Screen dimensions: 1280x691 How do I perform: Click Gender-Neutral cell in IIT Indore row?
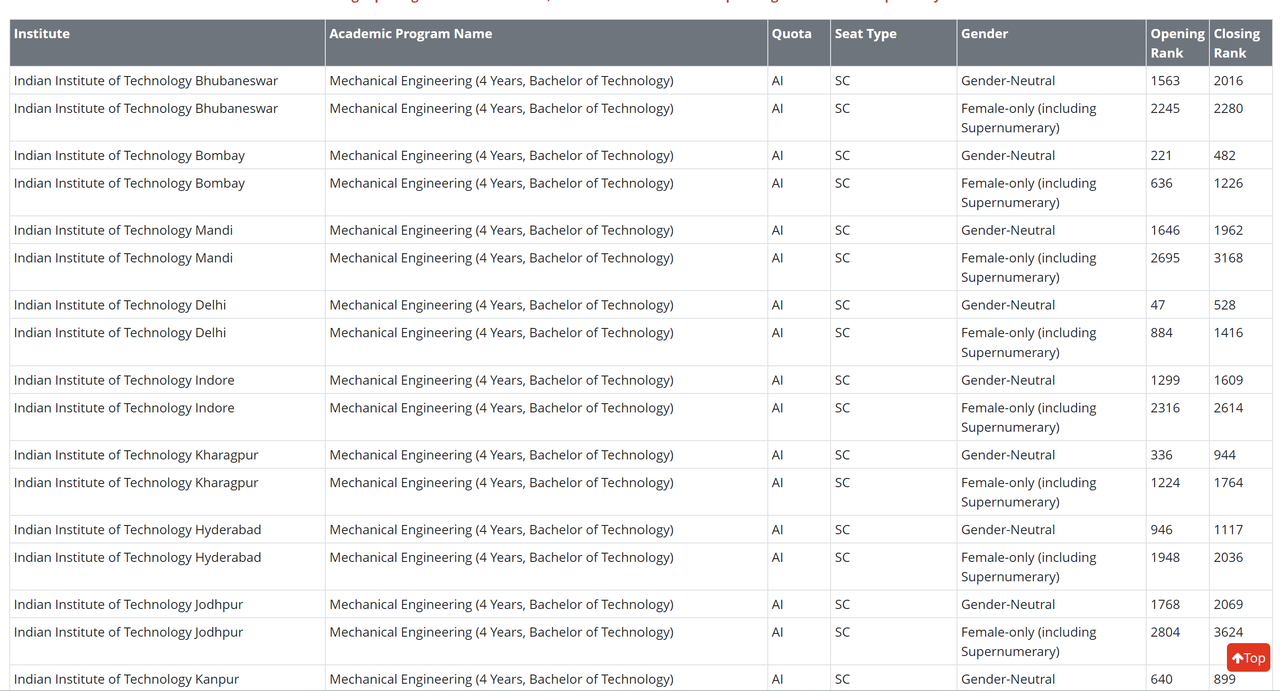pyautogui.click(x=1051, y=380)
